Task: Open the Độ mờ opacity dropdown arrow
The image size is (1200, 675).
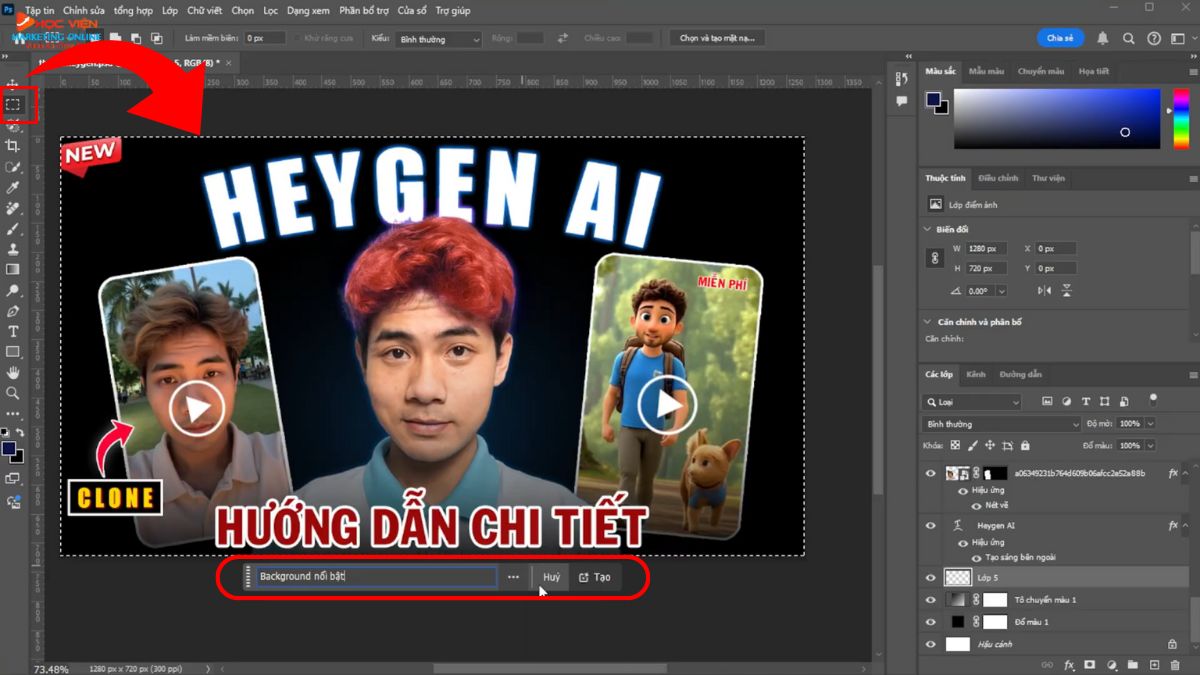Action: pos(1150,424)
